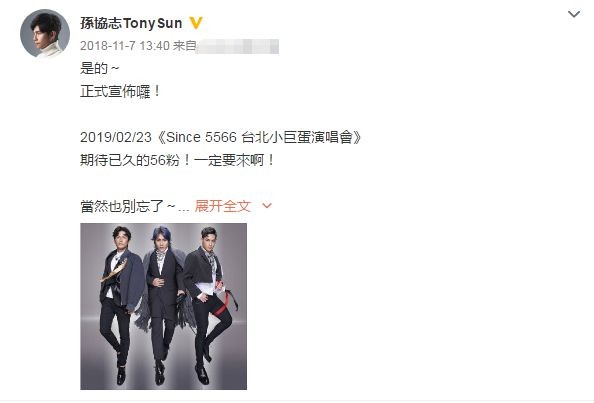594x403 pixels.
Task: Click the orange chevron beside 展开全文
Action: [267, 206]
